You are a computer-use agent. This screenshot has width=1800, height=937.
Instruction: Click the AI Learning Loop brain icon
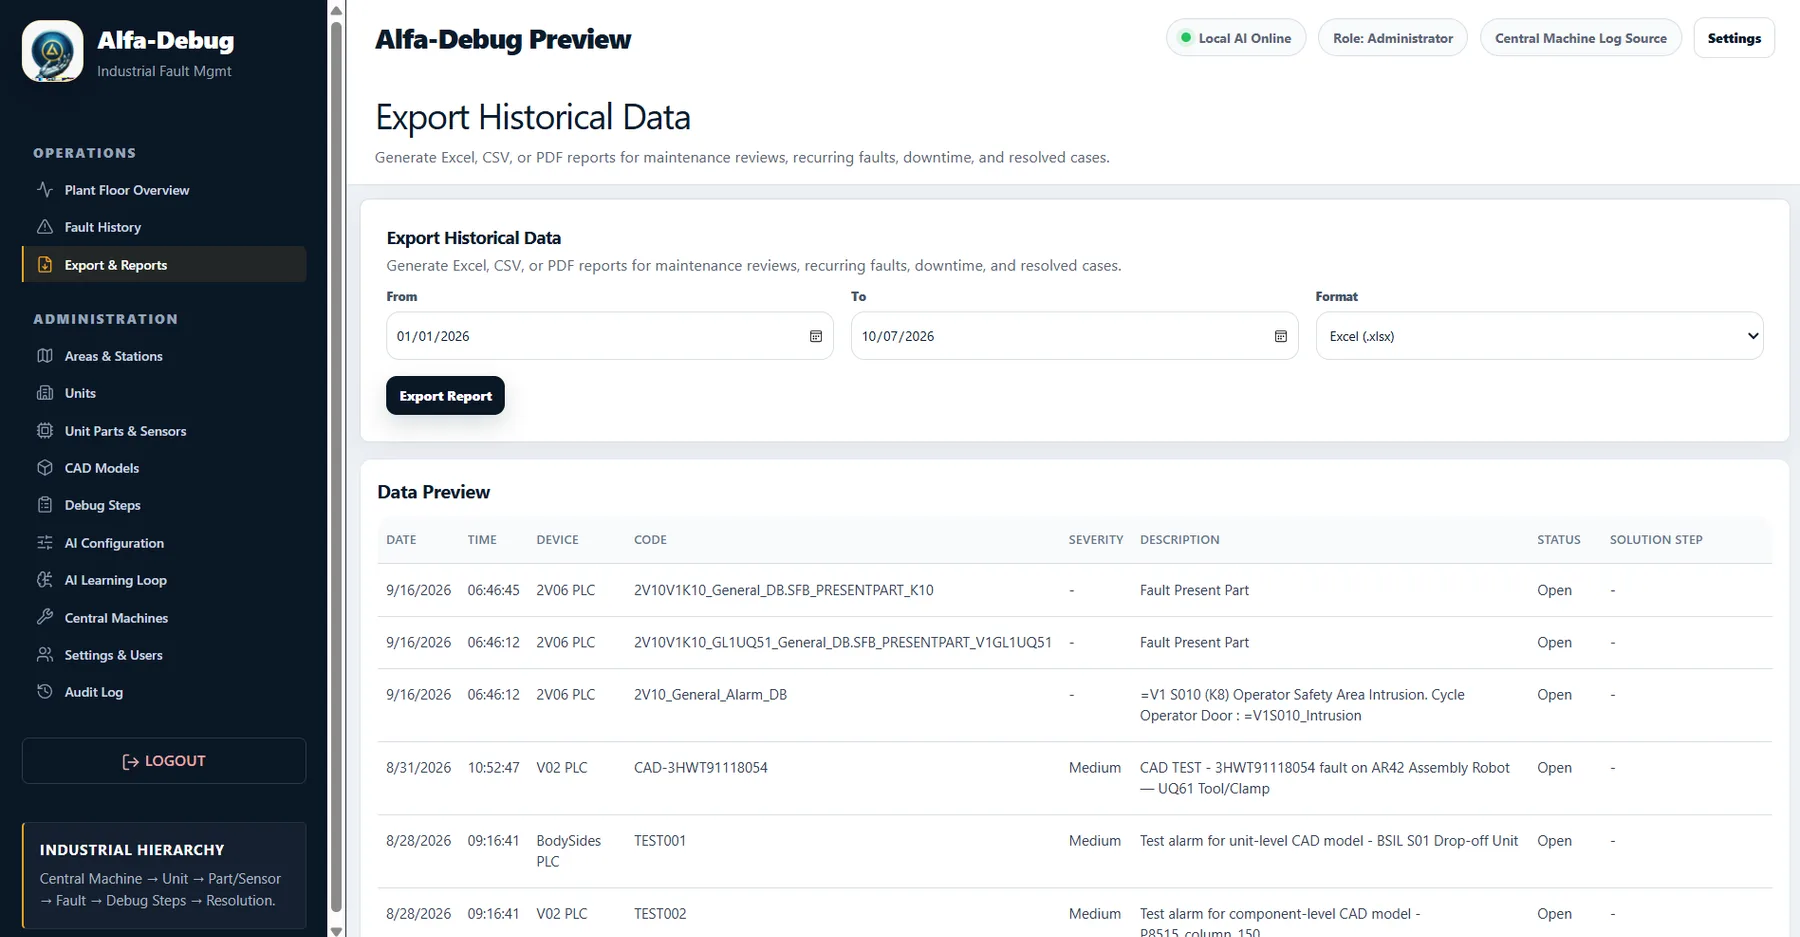(x=45, y=580)
